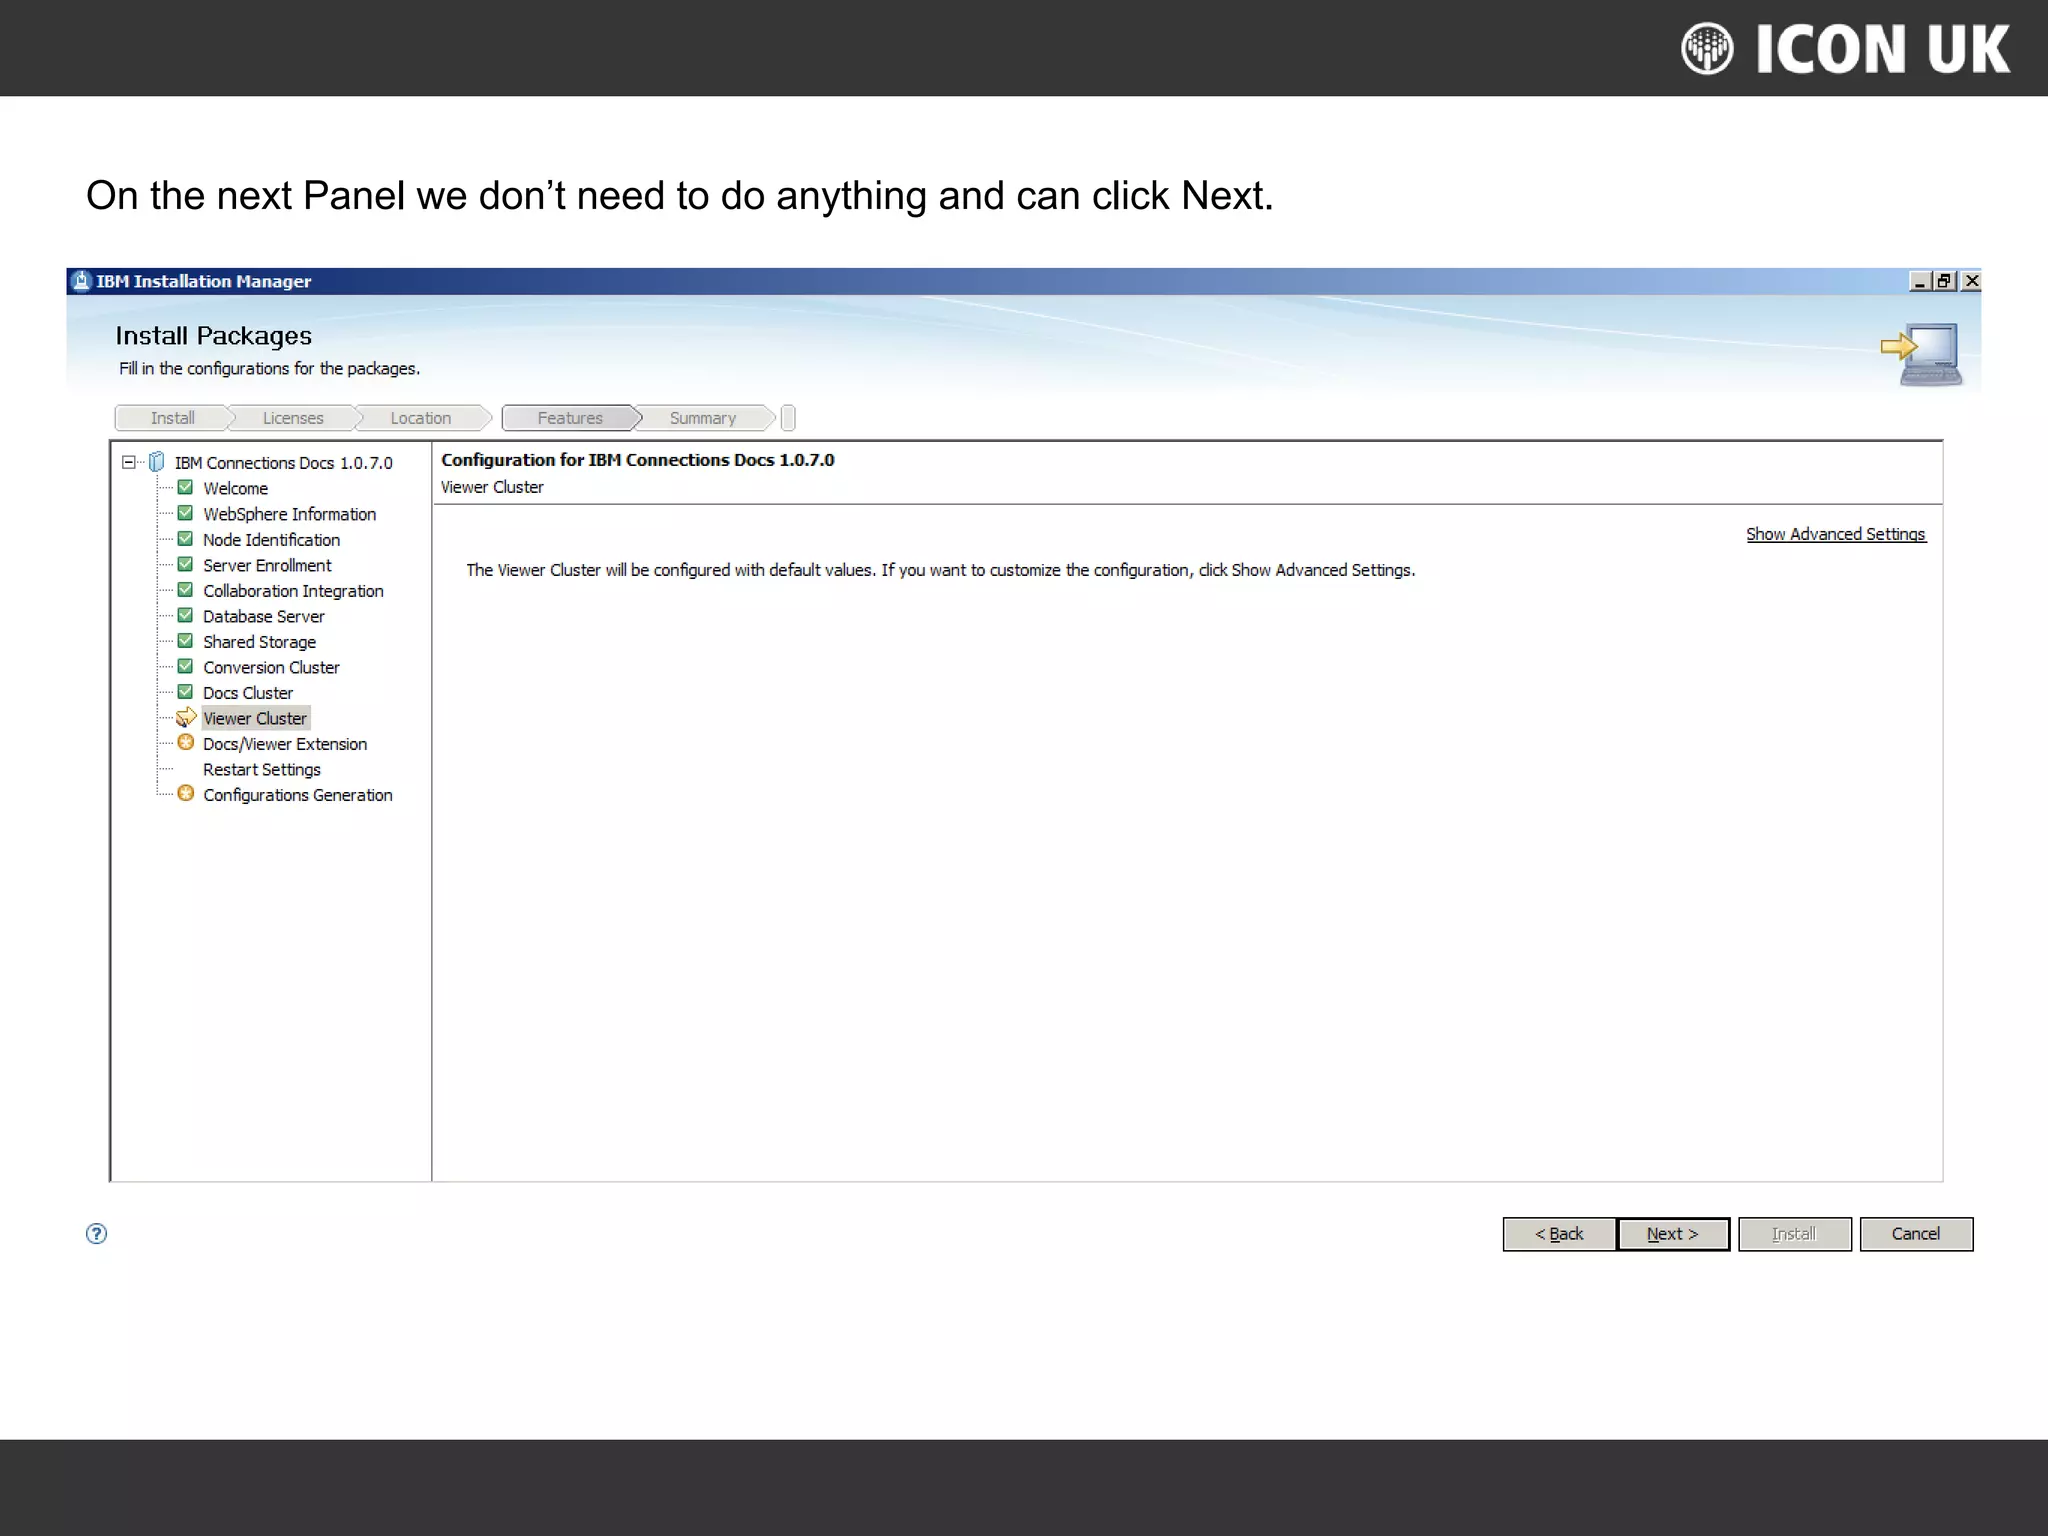Click the IBM Installation Manager title bar icon
The width and height of the screenshot is (2048, 1536).
(82, 281)
